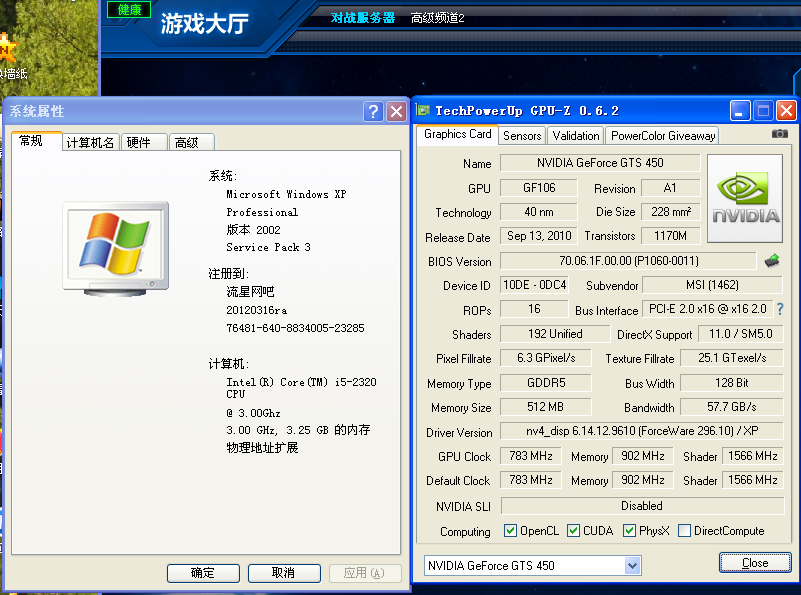Click the Driver Version field

(x=642, y=431)
